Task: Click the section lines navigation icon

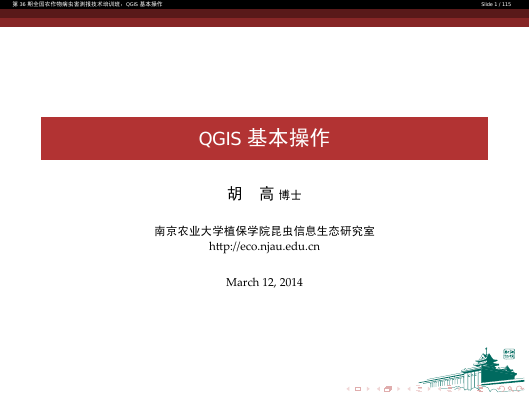Action: pyautogui.click(x=450, y=388)
